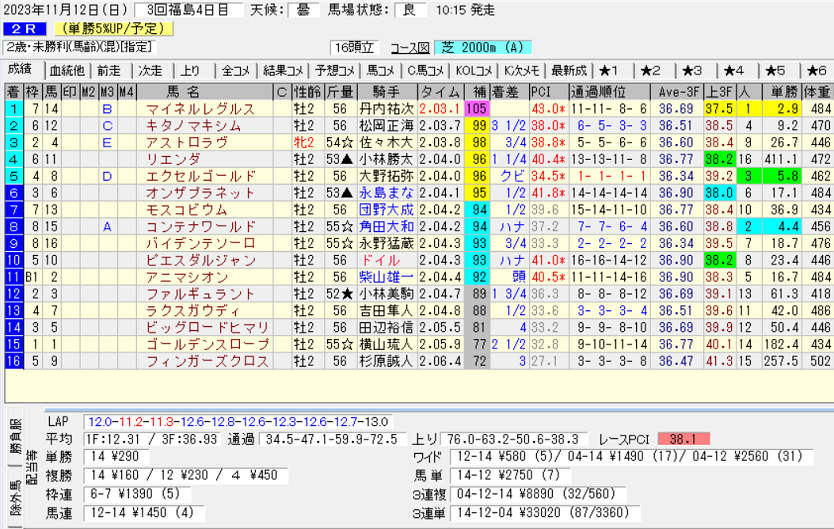
Task: Open the 最新成 tab
Action: (568, 70)
